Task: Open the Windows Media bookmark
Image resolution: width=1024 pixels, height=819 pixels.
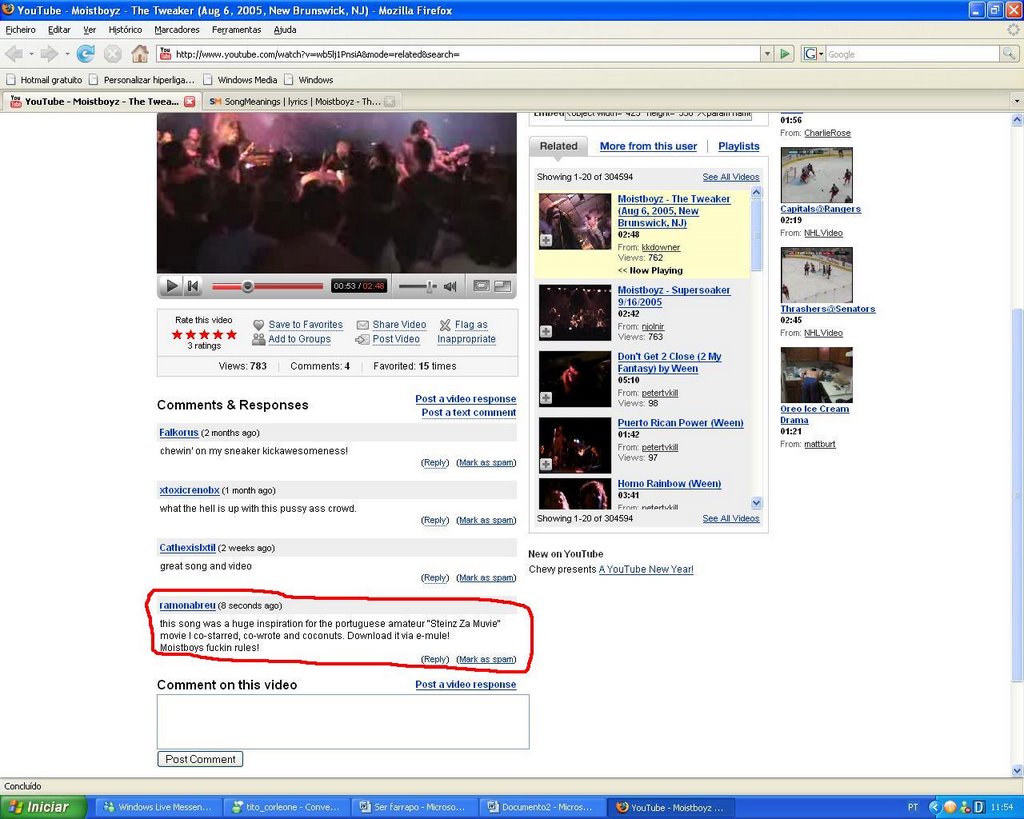Action: click(240, 80)
